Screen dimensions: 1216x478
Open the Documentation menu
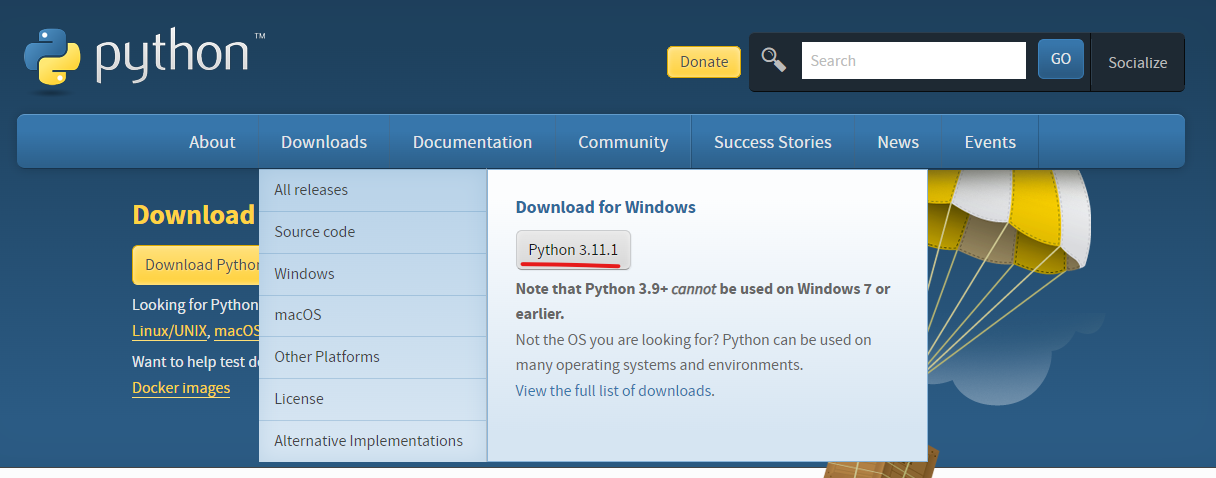tap(472, 142)
